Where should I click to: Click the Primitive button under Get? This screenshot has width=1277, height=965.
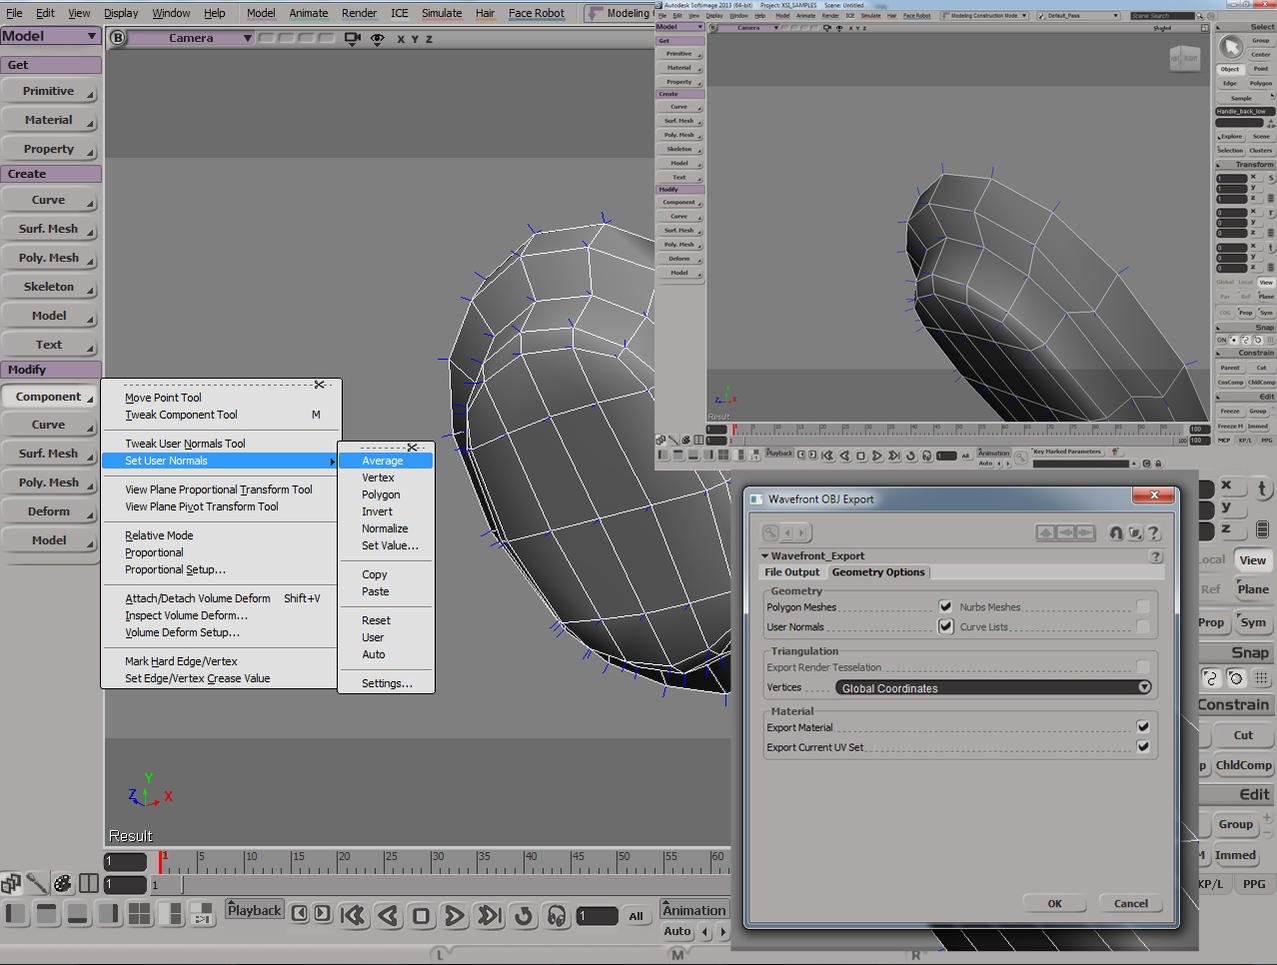click(48, 91)
